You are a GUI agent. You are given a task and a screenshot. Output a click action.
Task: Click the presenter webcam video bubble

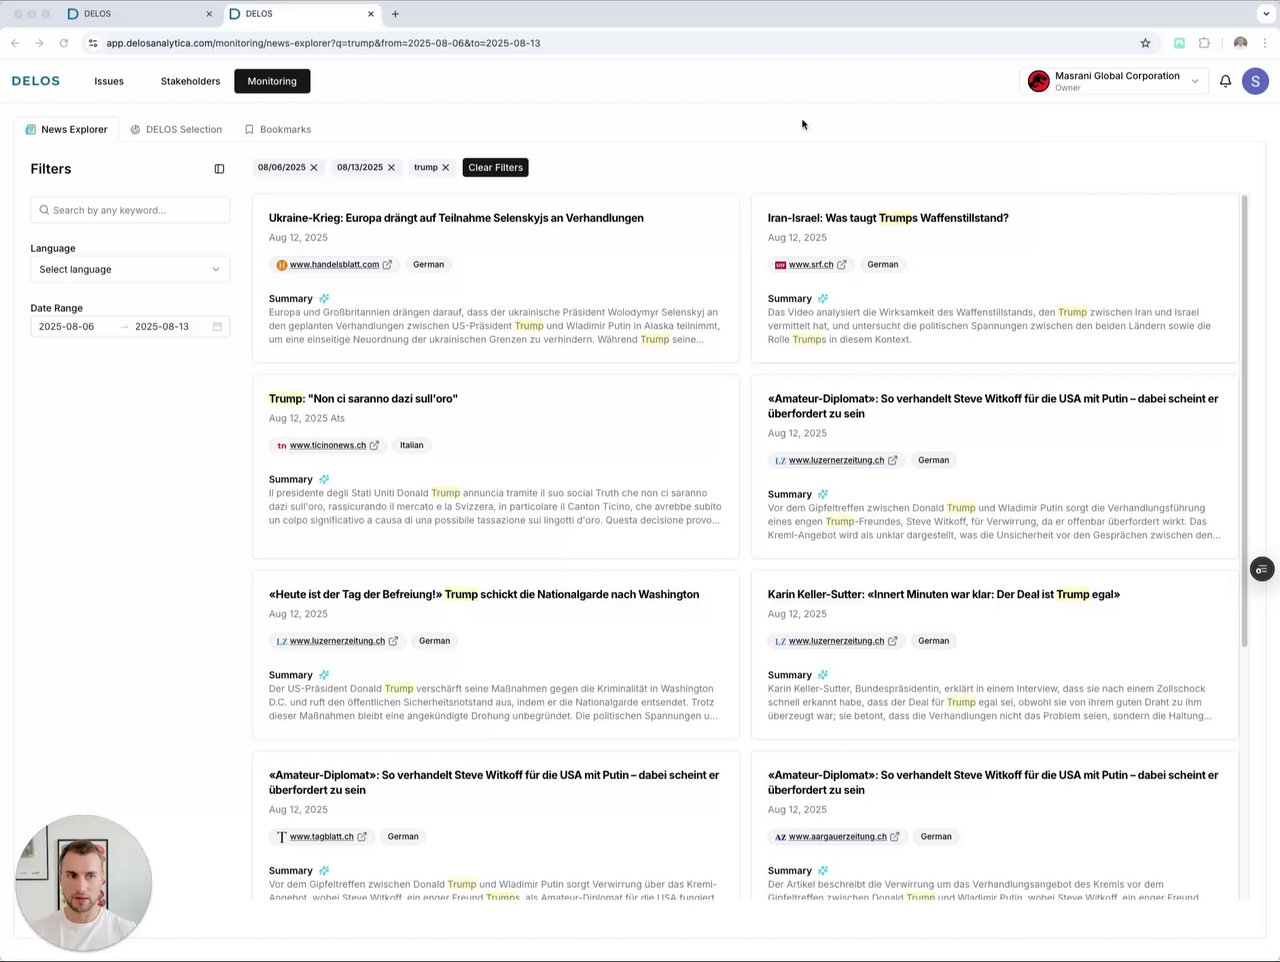(84, 883)
